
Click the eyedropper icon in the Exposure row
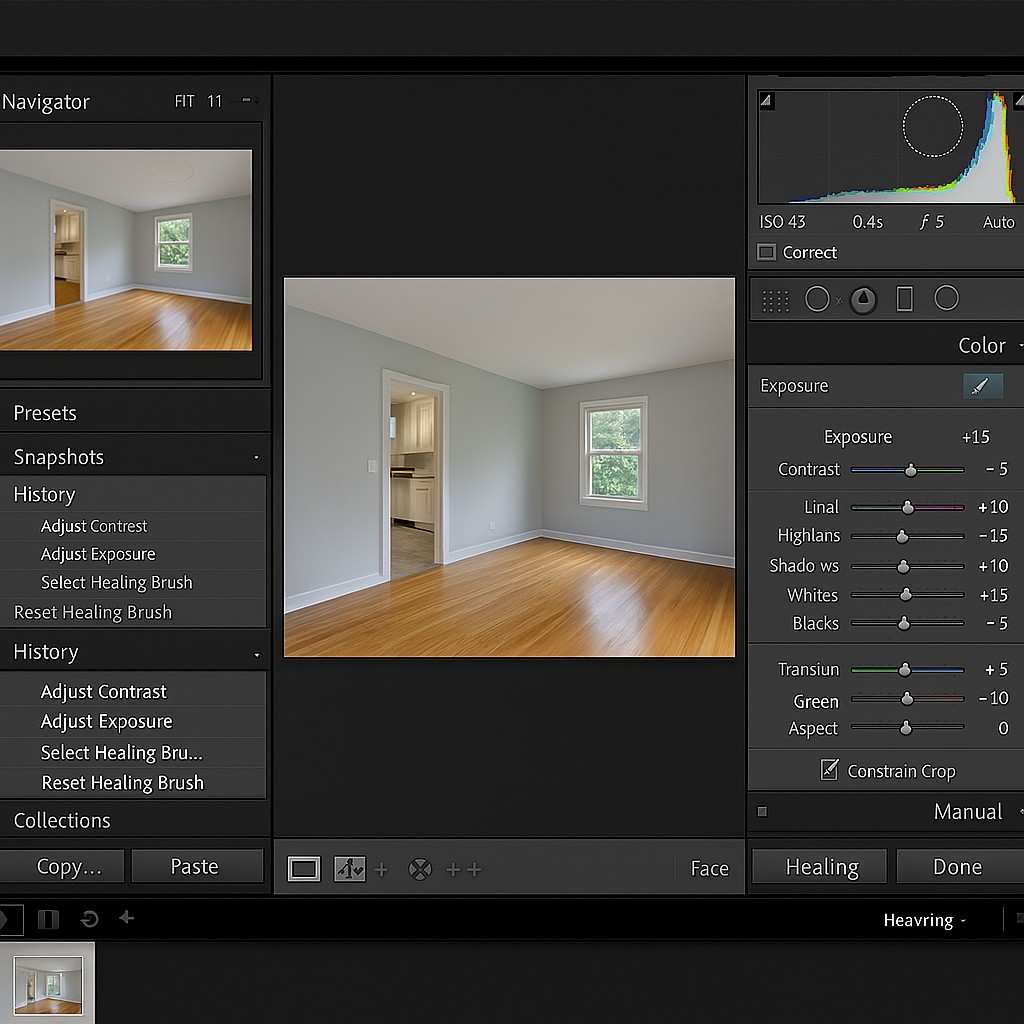pos(982,386)
